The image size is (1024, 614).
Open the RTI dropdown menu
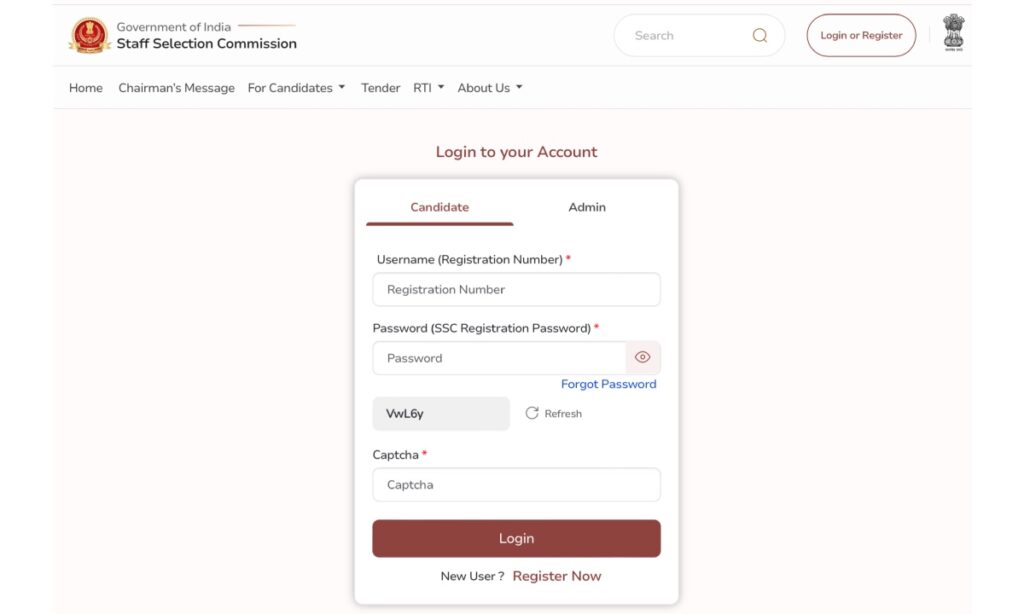click(x=428, y=88)
